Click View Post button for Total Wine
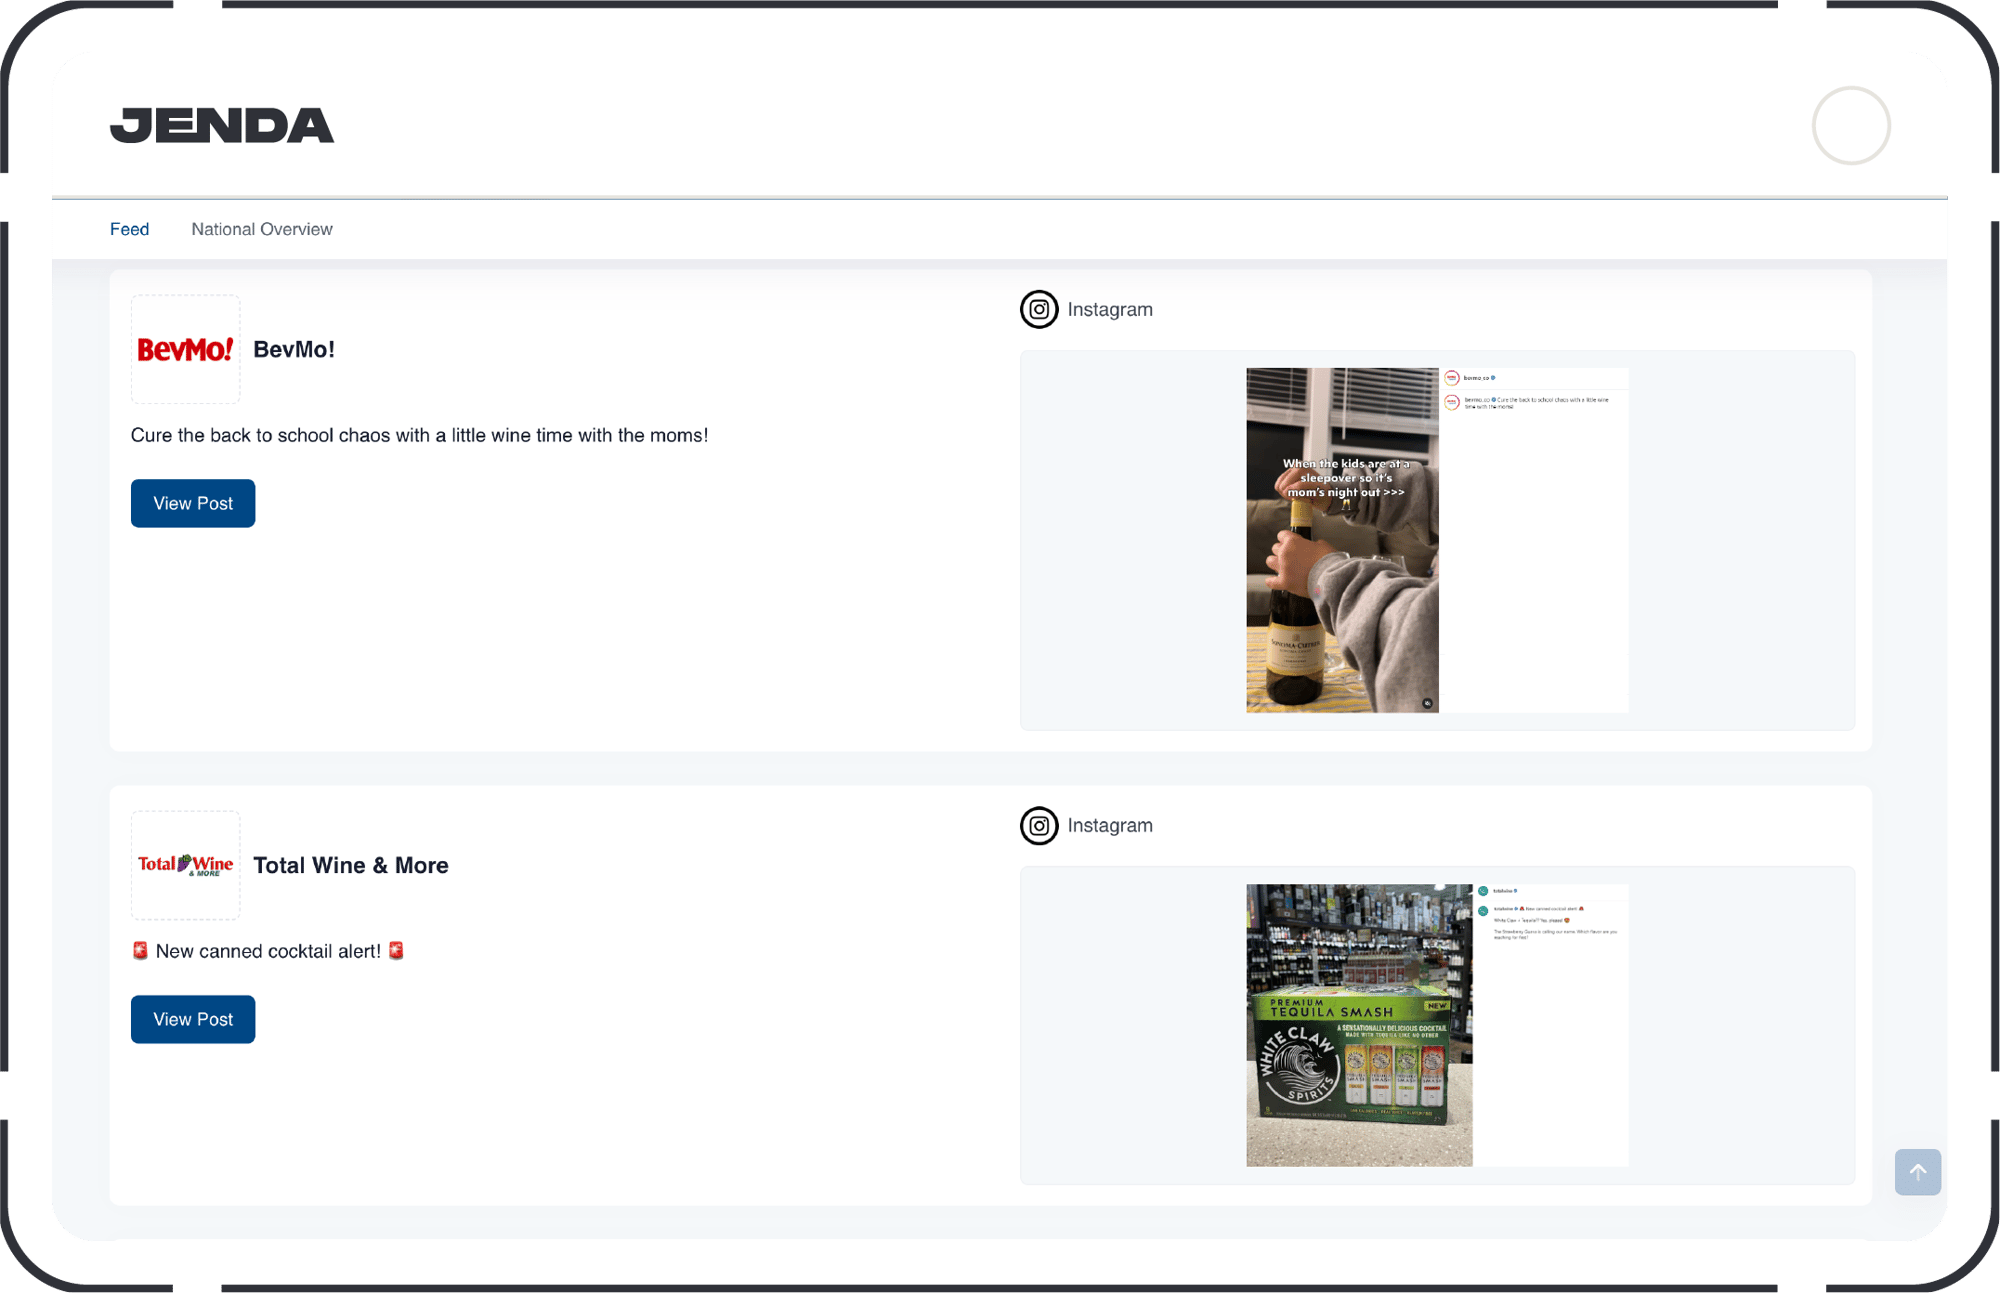 192,1019
